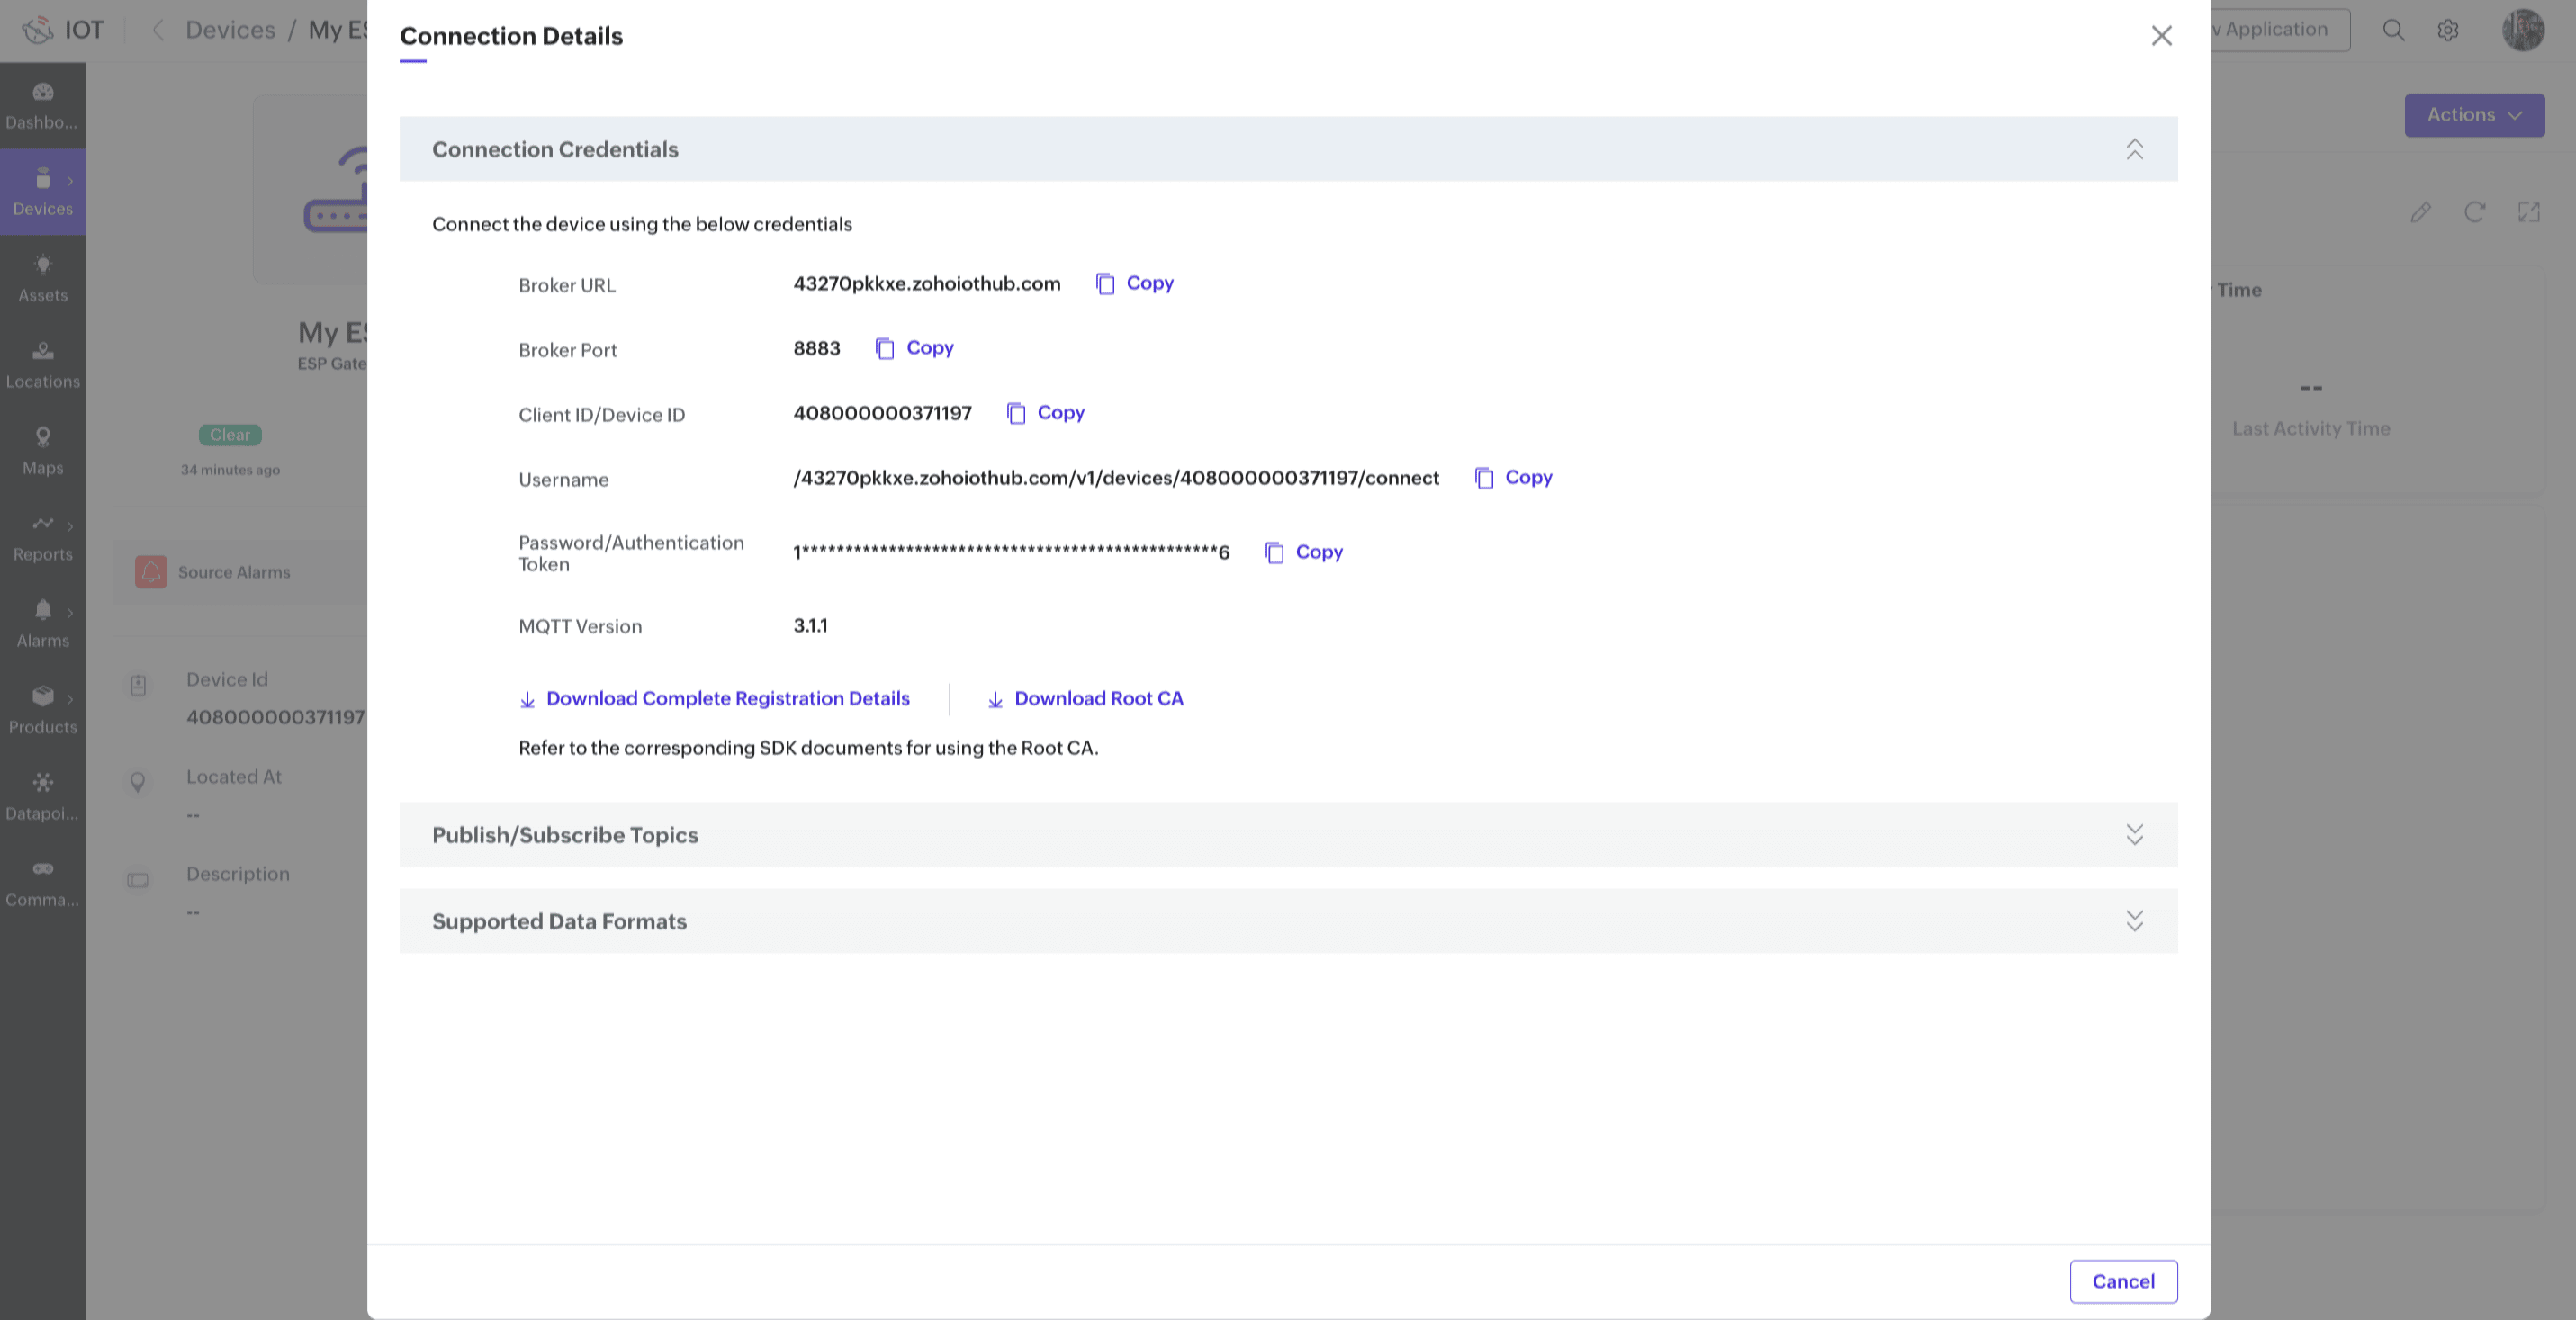Click the Source Alarms bell icon
This screenshot has width=2576, height=1320.
(x=151, y=572)
